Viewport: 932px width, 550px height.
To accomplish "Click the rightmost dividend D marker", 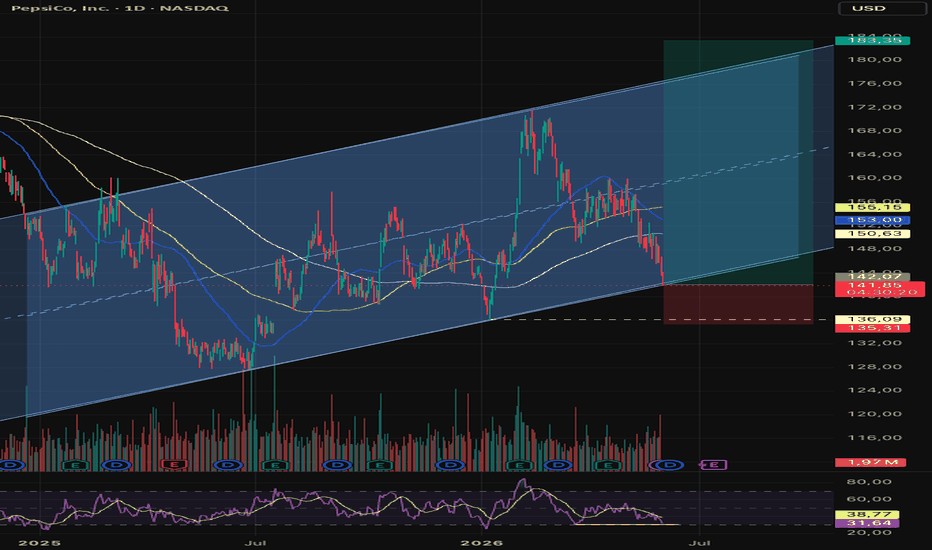I will (x=670, y=464).
